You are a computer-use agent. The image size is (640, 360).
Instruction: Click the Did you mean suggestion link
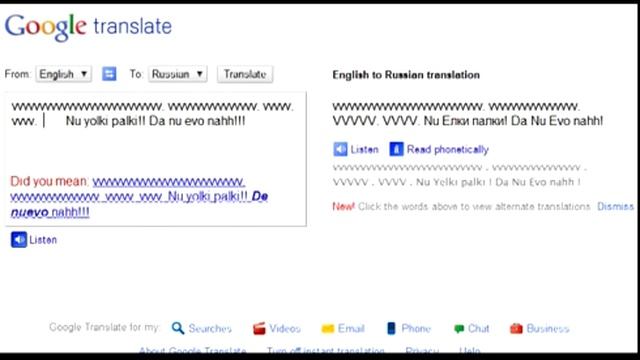139,196
